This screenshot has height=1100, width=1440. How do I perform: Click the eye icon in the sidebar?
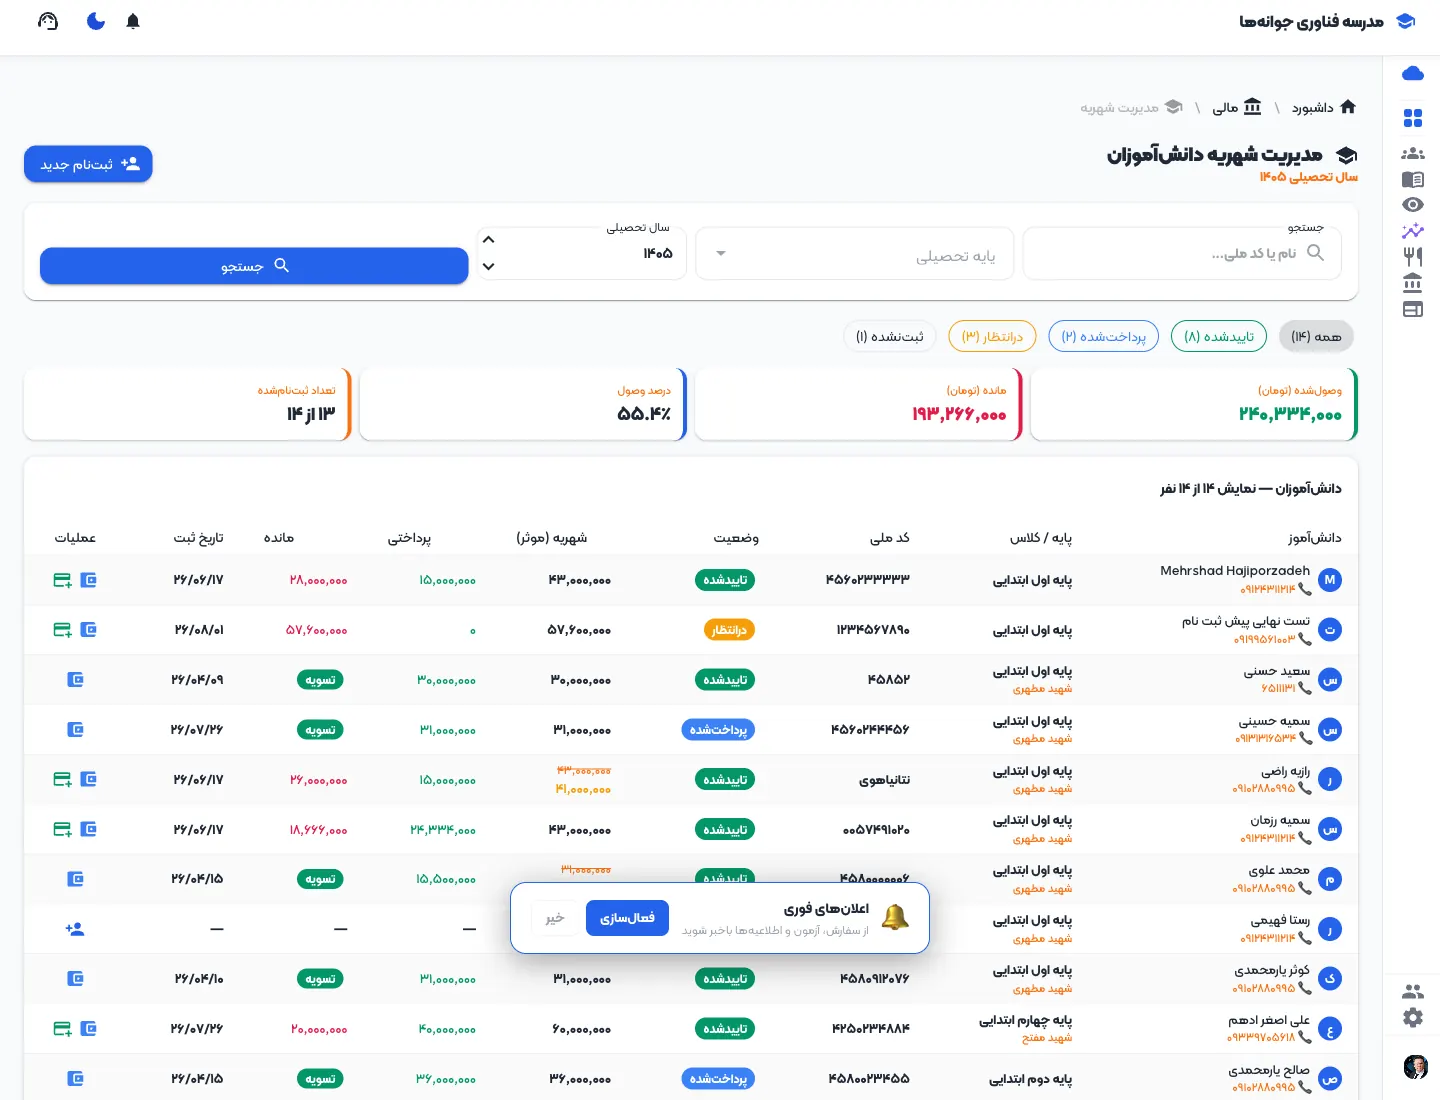[1413, 205]
